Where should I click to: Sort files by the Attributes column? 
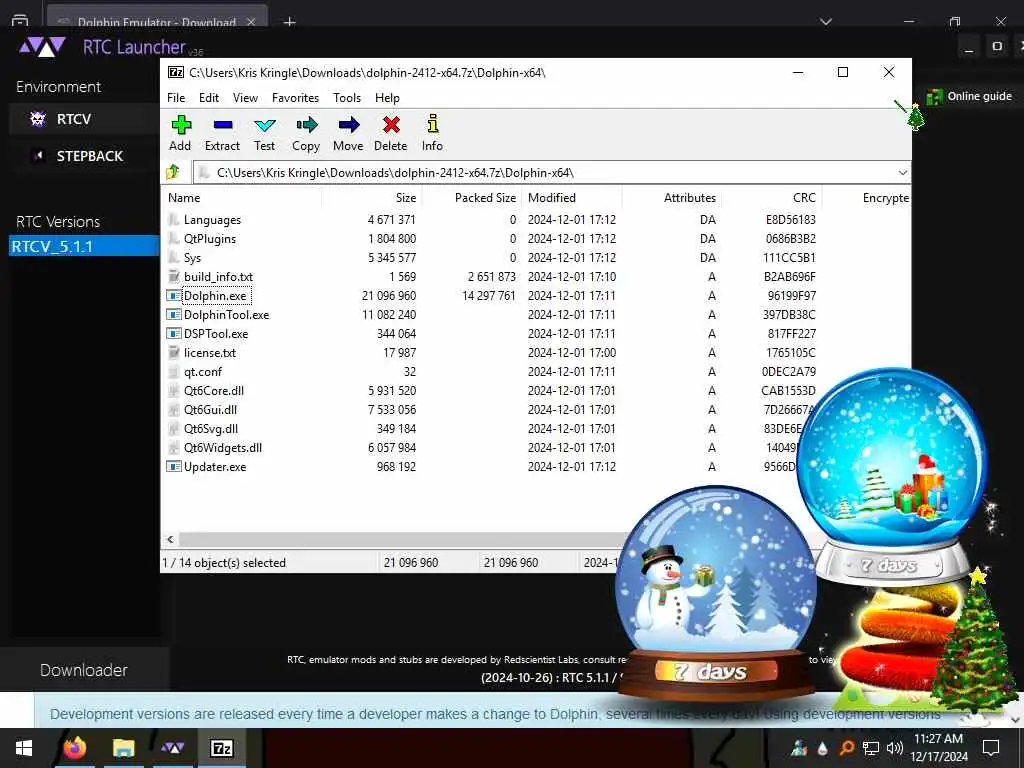(x=671, y=198)
